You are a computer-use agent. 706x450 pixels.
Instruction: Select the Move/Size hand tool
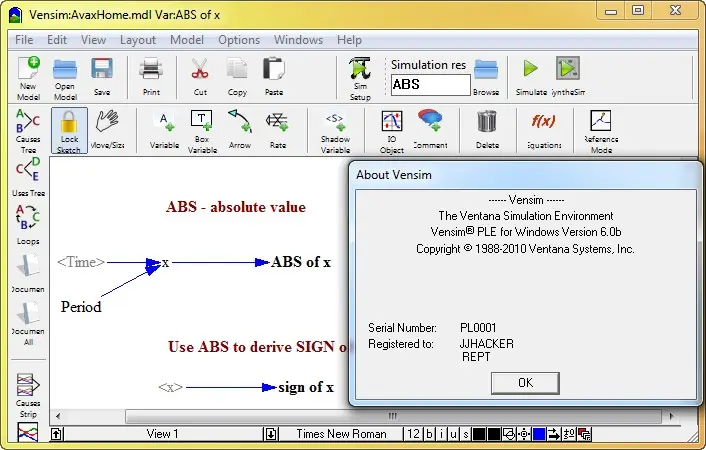pyautogui.click(x=107, y=129)
